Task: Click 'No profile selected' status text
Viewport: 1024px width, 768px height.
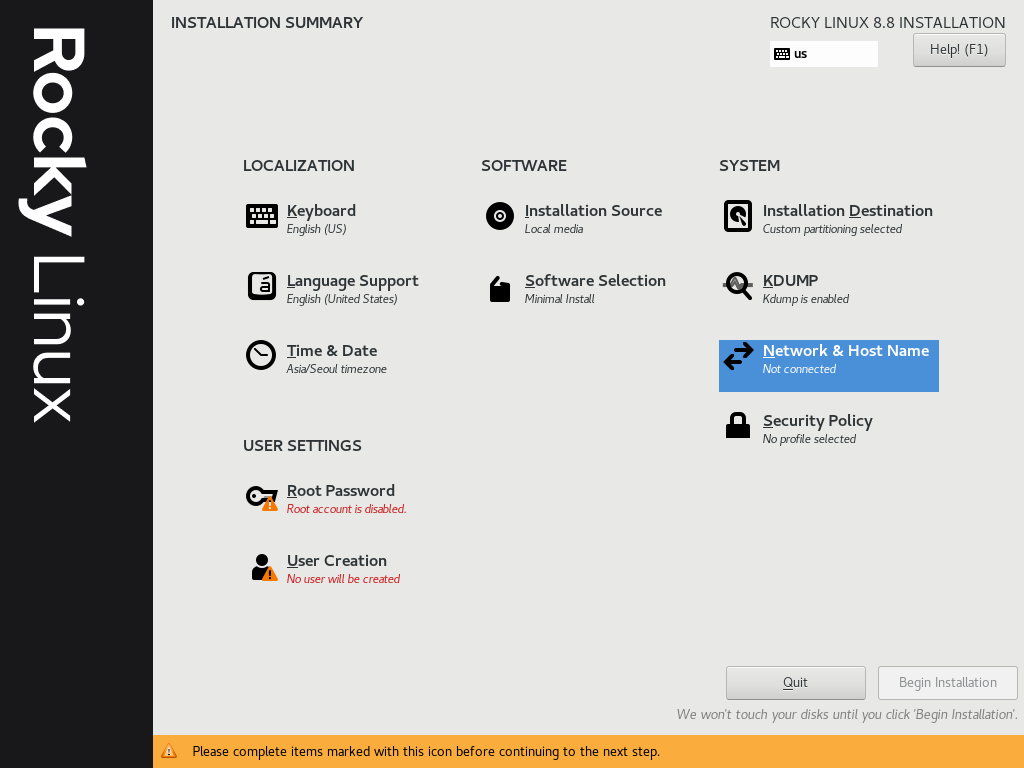Action: tap(809, 439)
